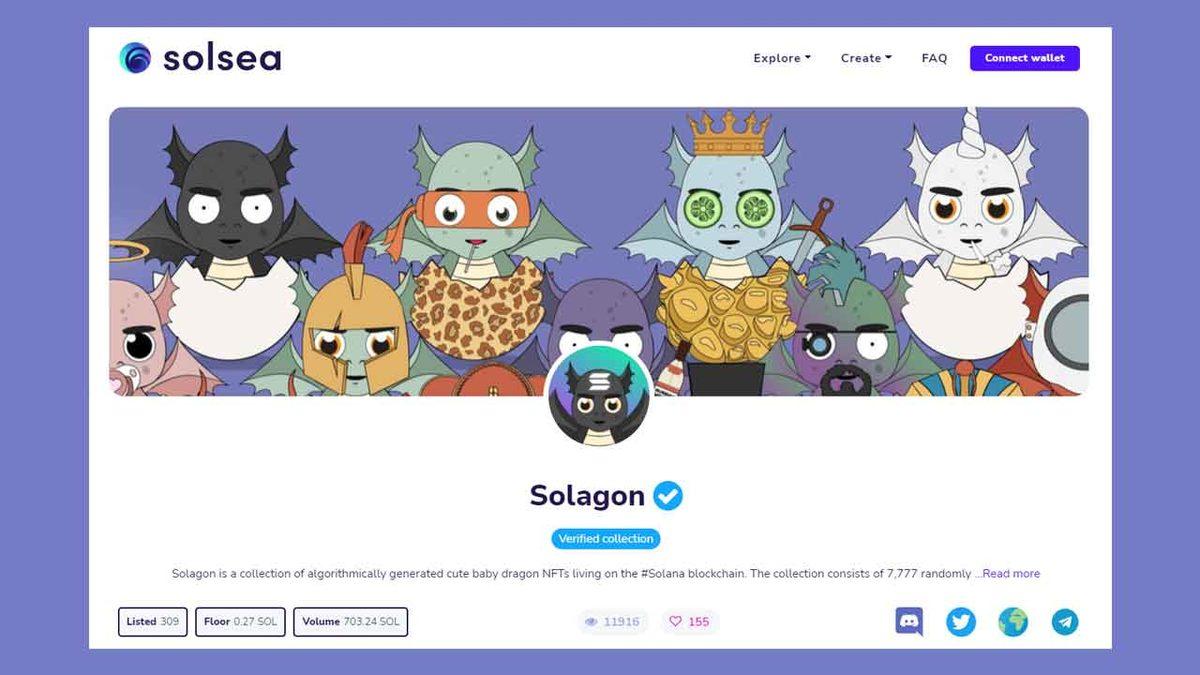Click the Volume 703.24 SOL box

click(351, 622)
